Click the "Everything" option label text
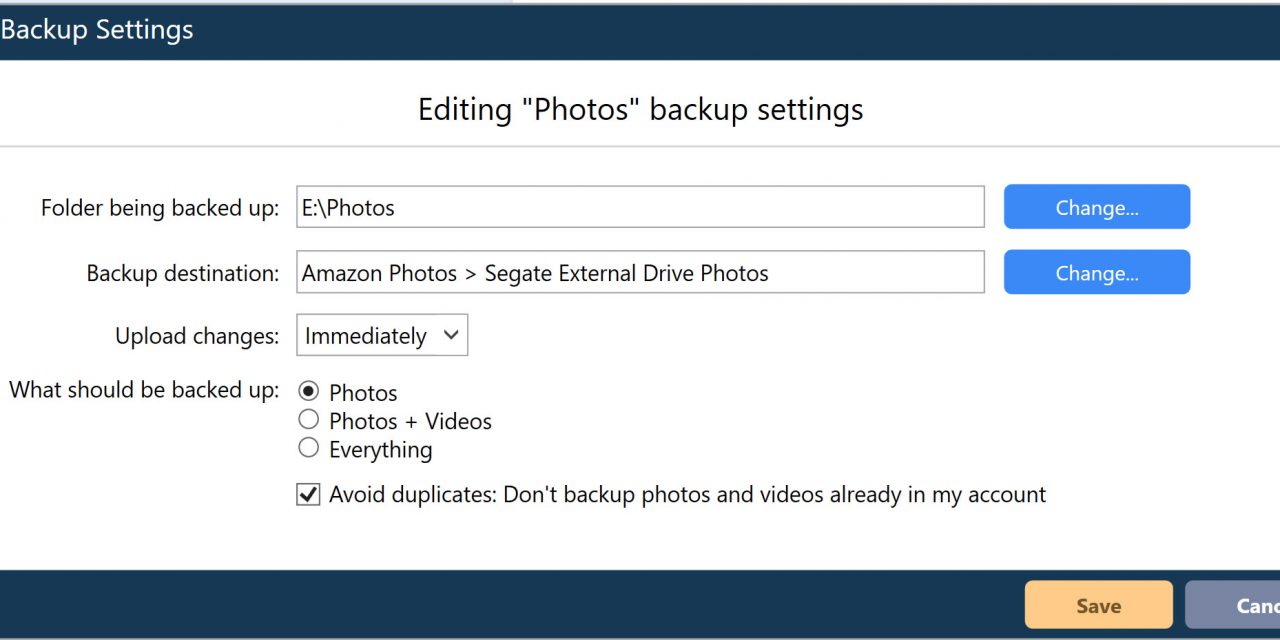The height and width of the screenshot is (640, 1280). (381, 450)
